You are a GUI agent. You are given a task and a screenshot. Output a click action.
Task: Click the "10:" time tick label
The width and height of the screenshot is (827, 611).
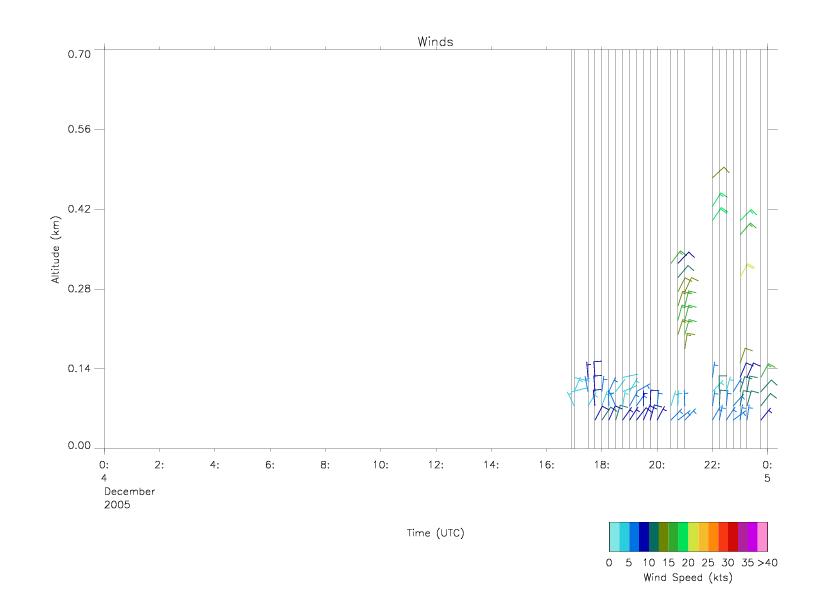tap(380, 465)
